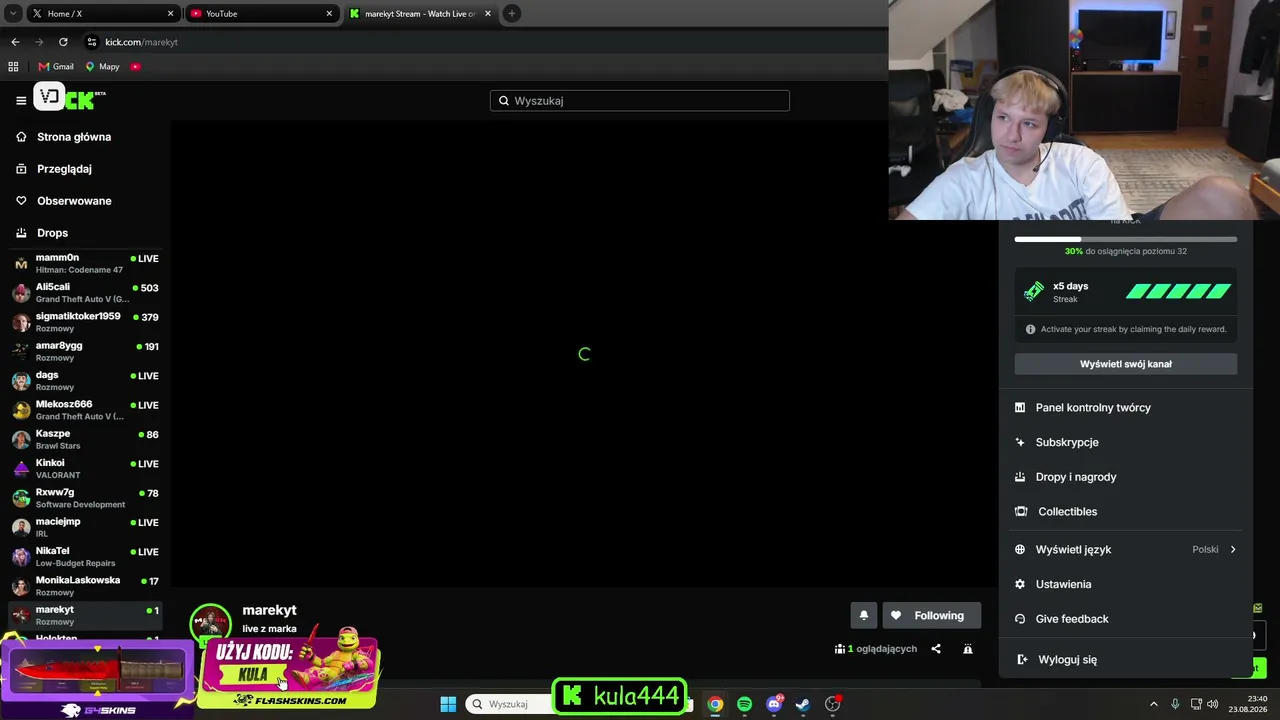
Task: Open Kaszpe Brawl Stars channel
Action: tap(85, 439)
